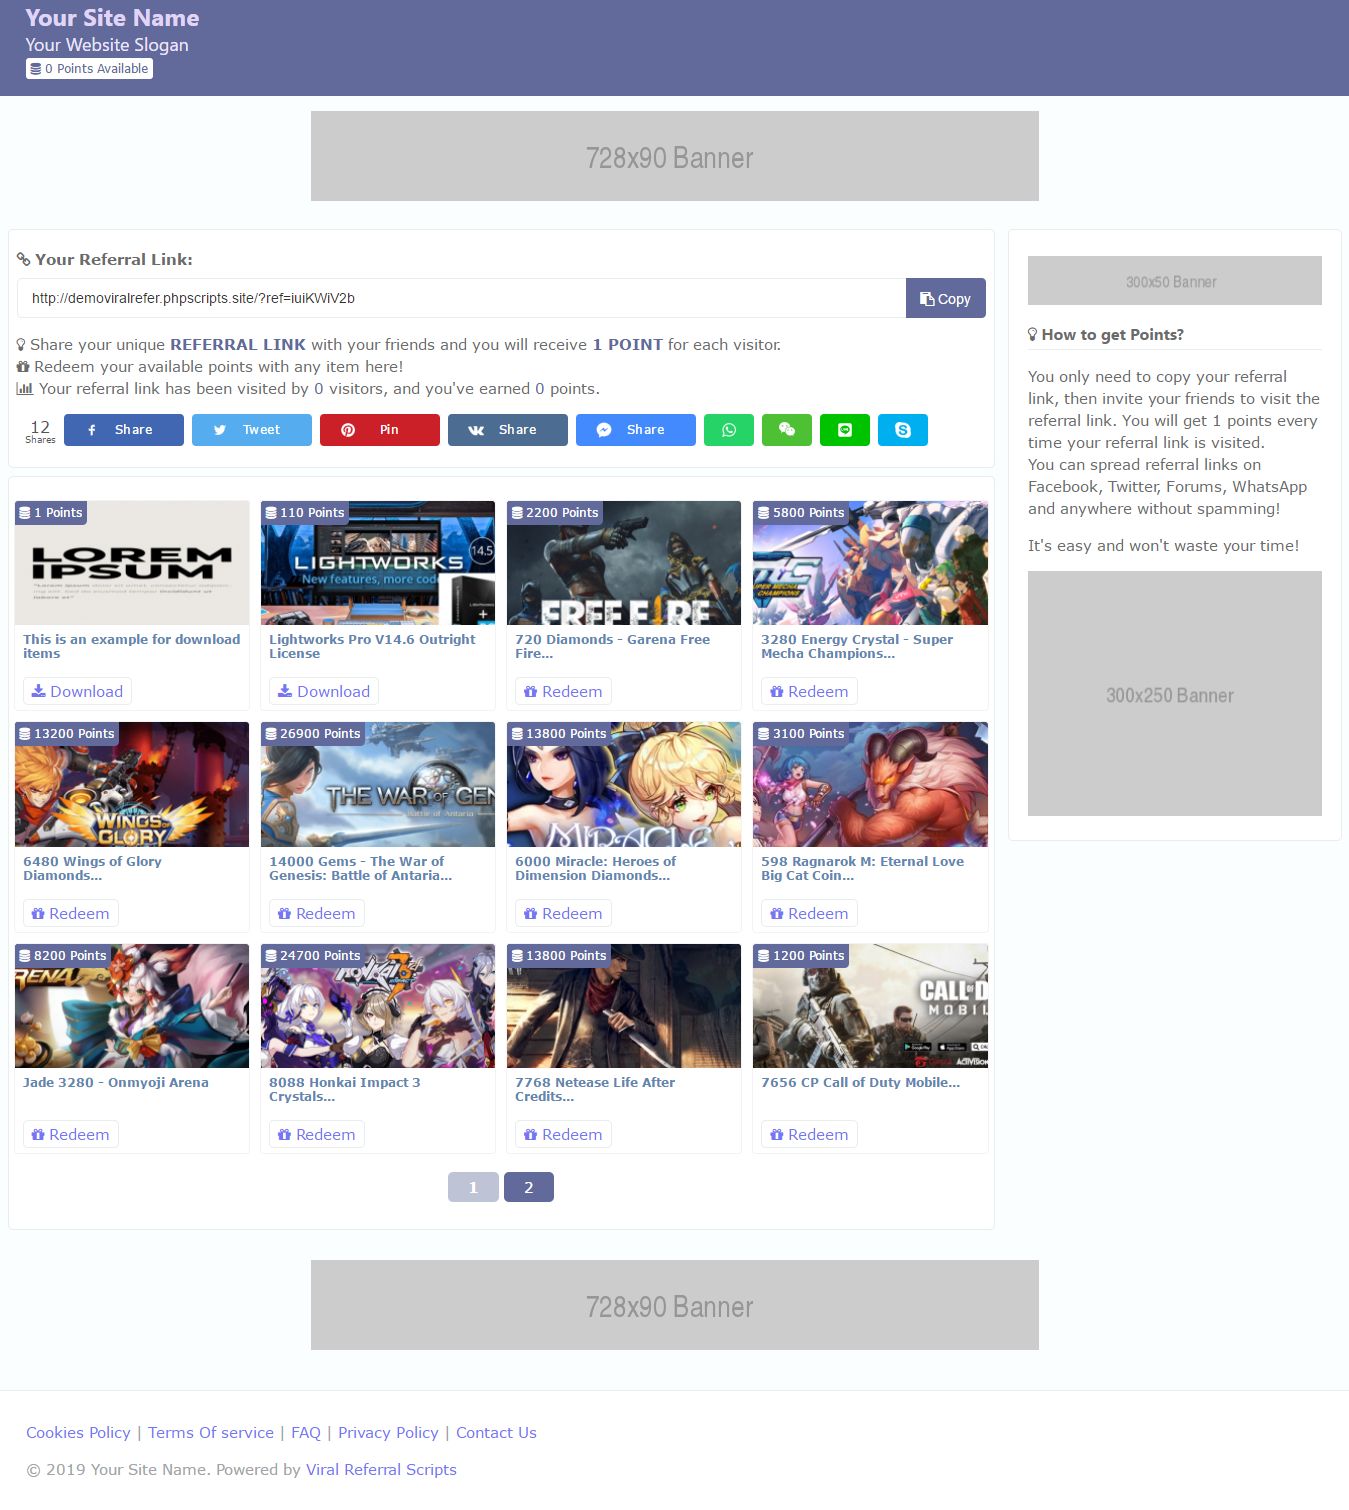Viewport: 1349px width, 1510px height.
Task: Open the Miracle Heroes of Dimension thumbnail
Action: (x=624, y=785)
